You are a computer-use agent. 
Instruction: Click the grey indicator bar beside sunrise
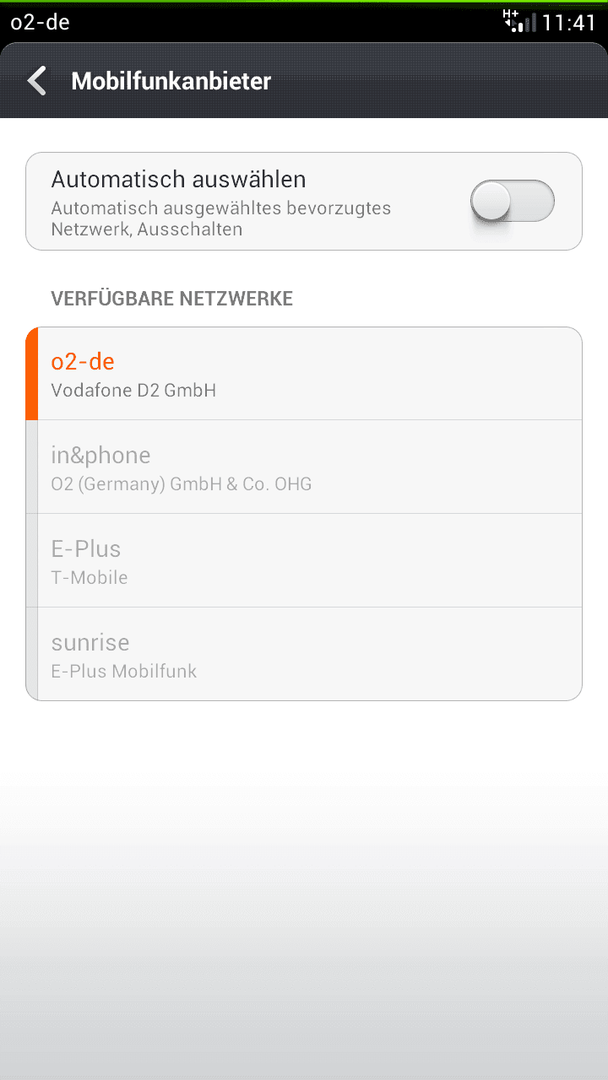click(x=31, y=654)
